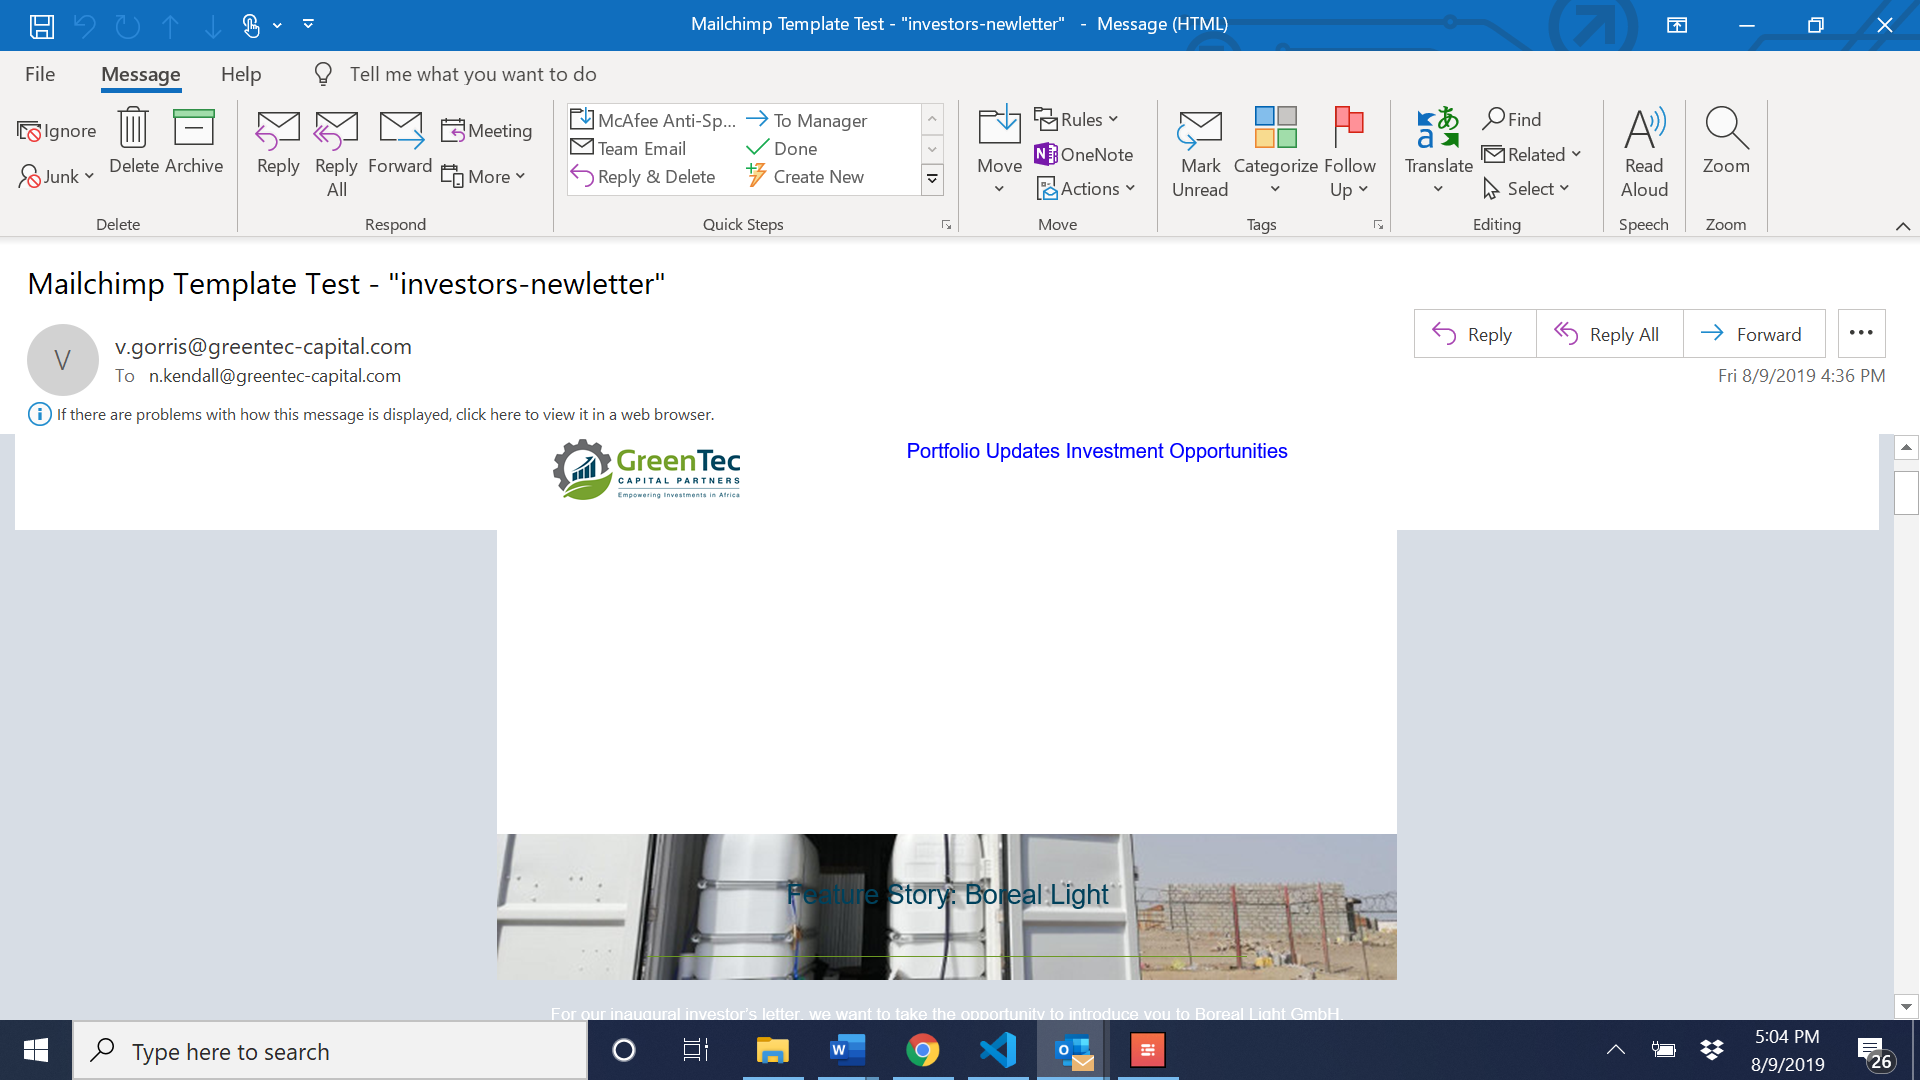Image resolution: width=1920 pixels, height=1080 pixels.
Task: Mark the message as Unread
Action: point(1199,150)
